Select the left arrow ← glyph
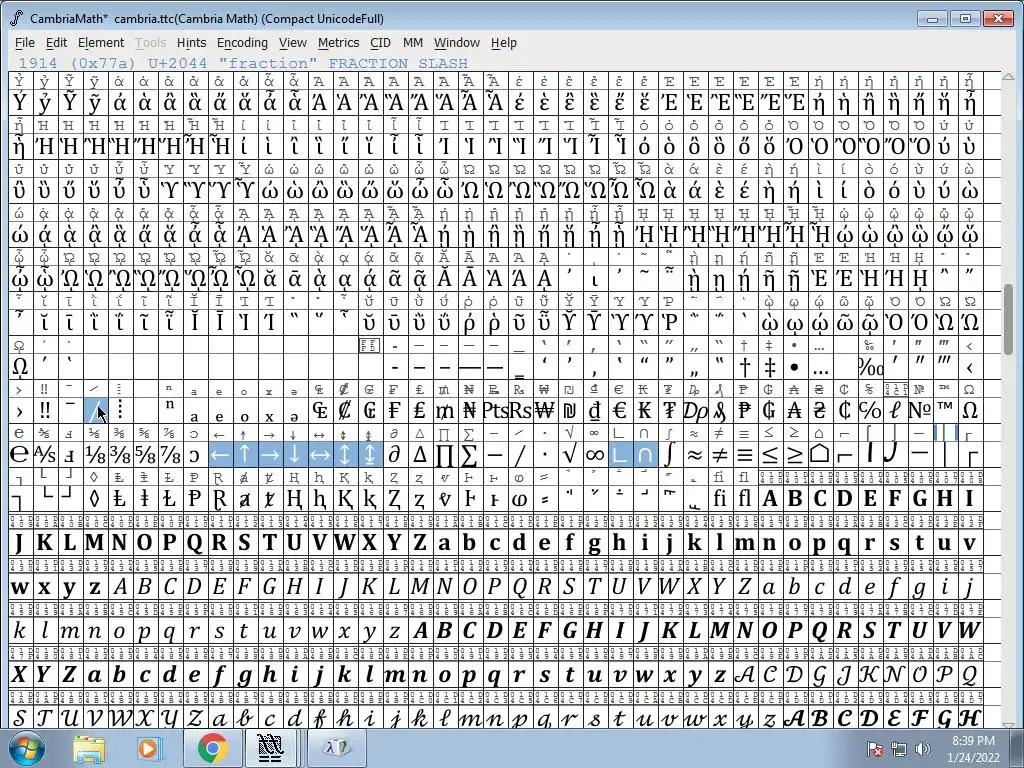 (220, 455)
